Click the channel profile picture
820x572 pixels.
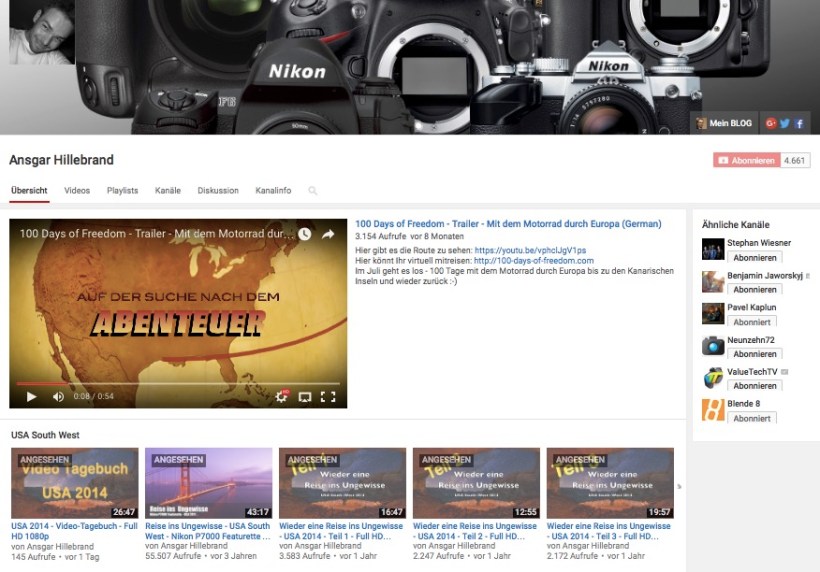click(42, 32)
